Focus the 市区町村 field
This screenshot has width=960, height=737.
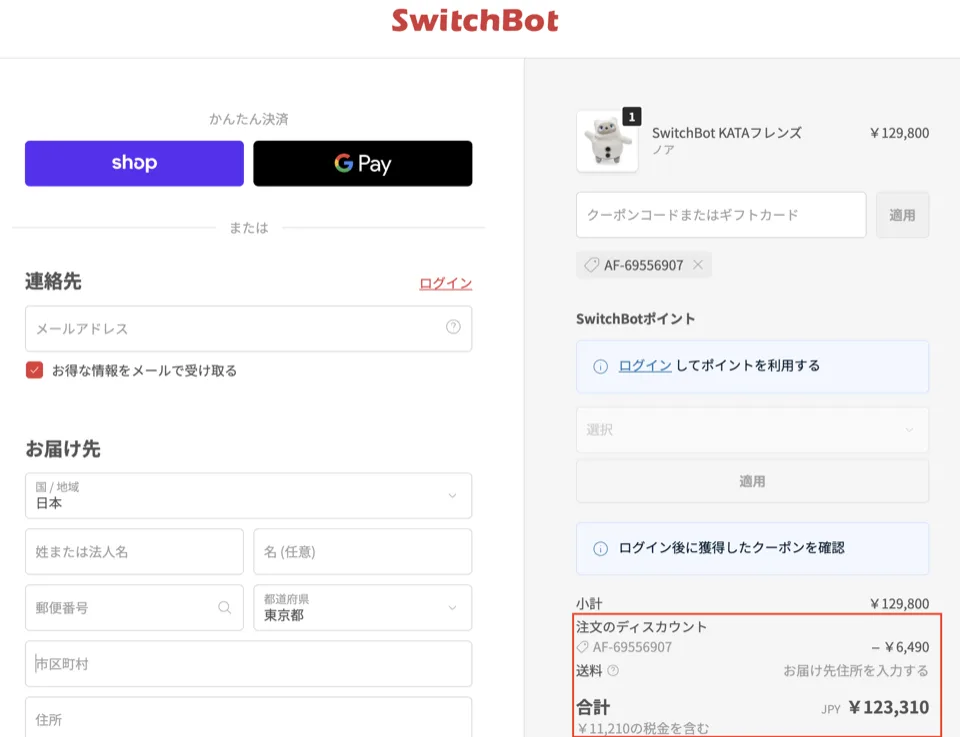249,664
